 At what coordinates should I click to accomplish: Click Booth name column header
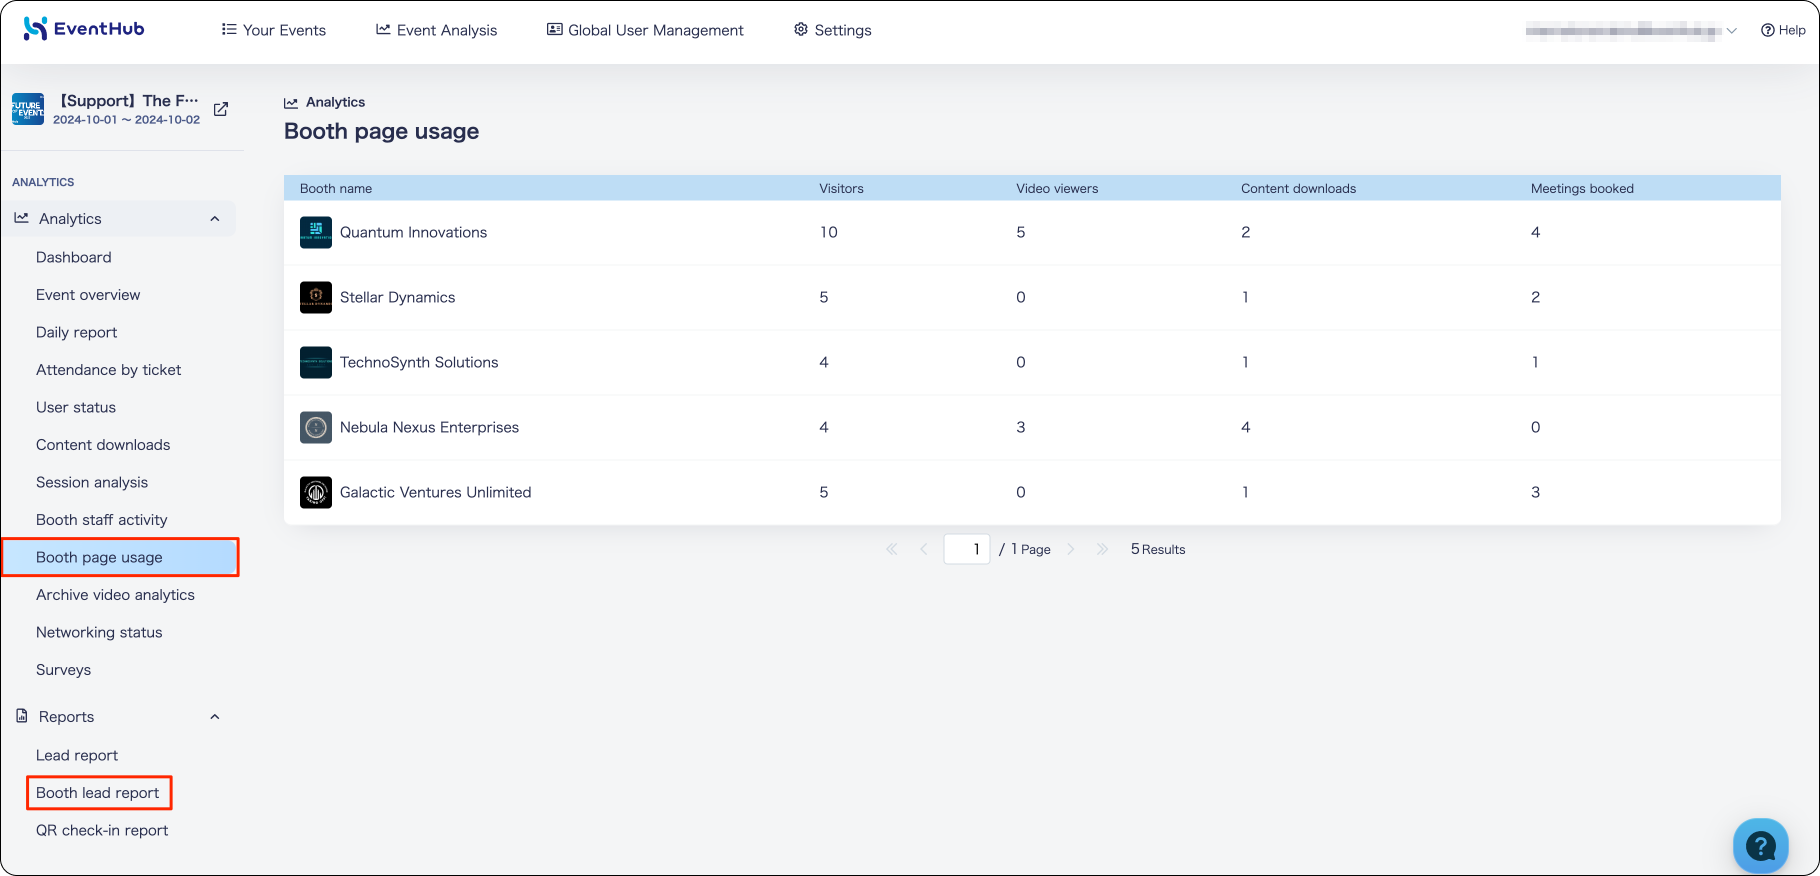[336, 188]
